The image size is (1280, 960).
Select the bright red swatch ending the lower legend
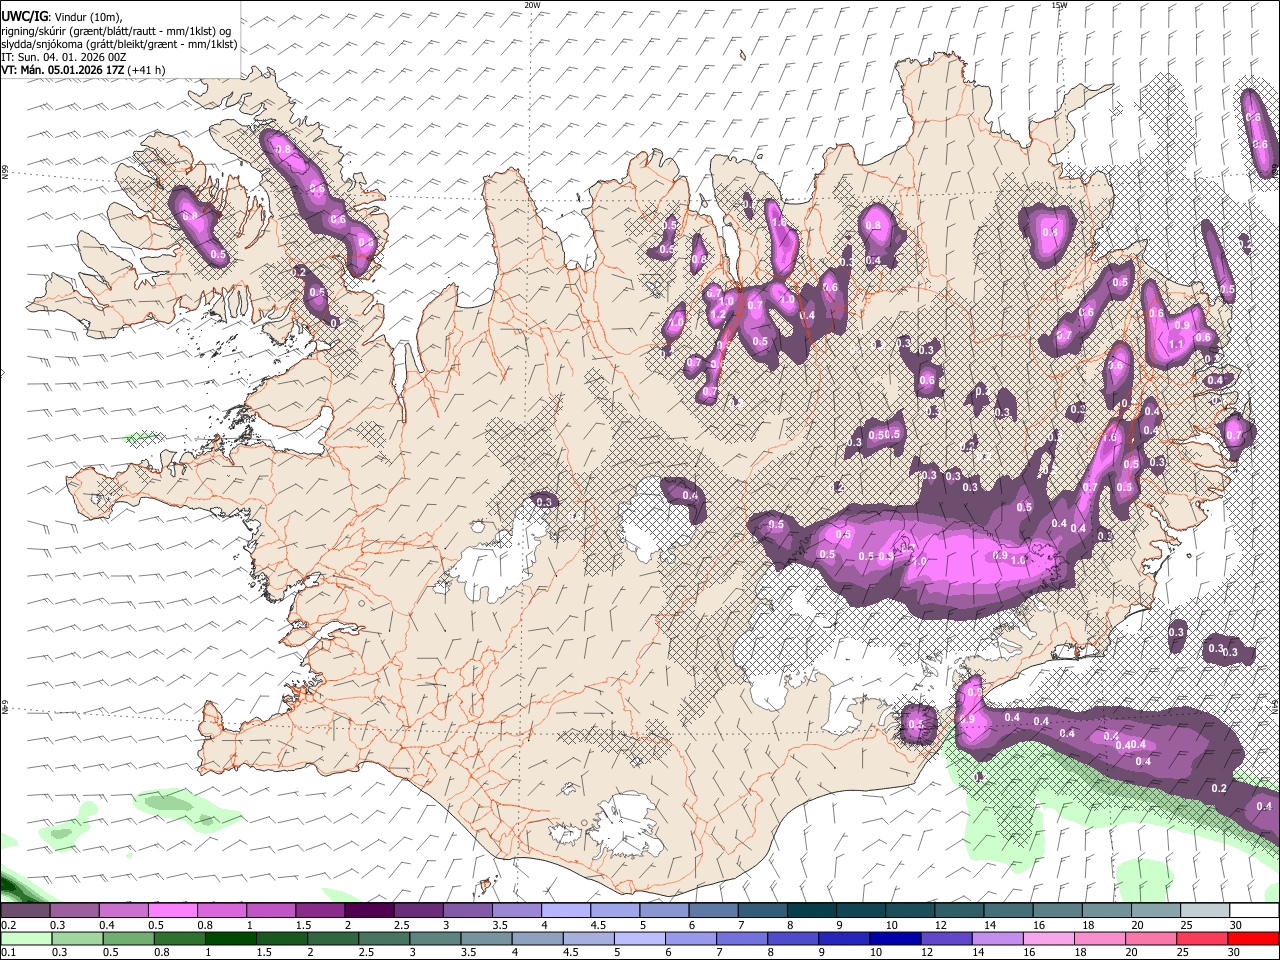[1253, 939]
